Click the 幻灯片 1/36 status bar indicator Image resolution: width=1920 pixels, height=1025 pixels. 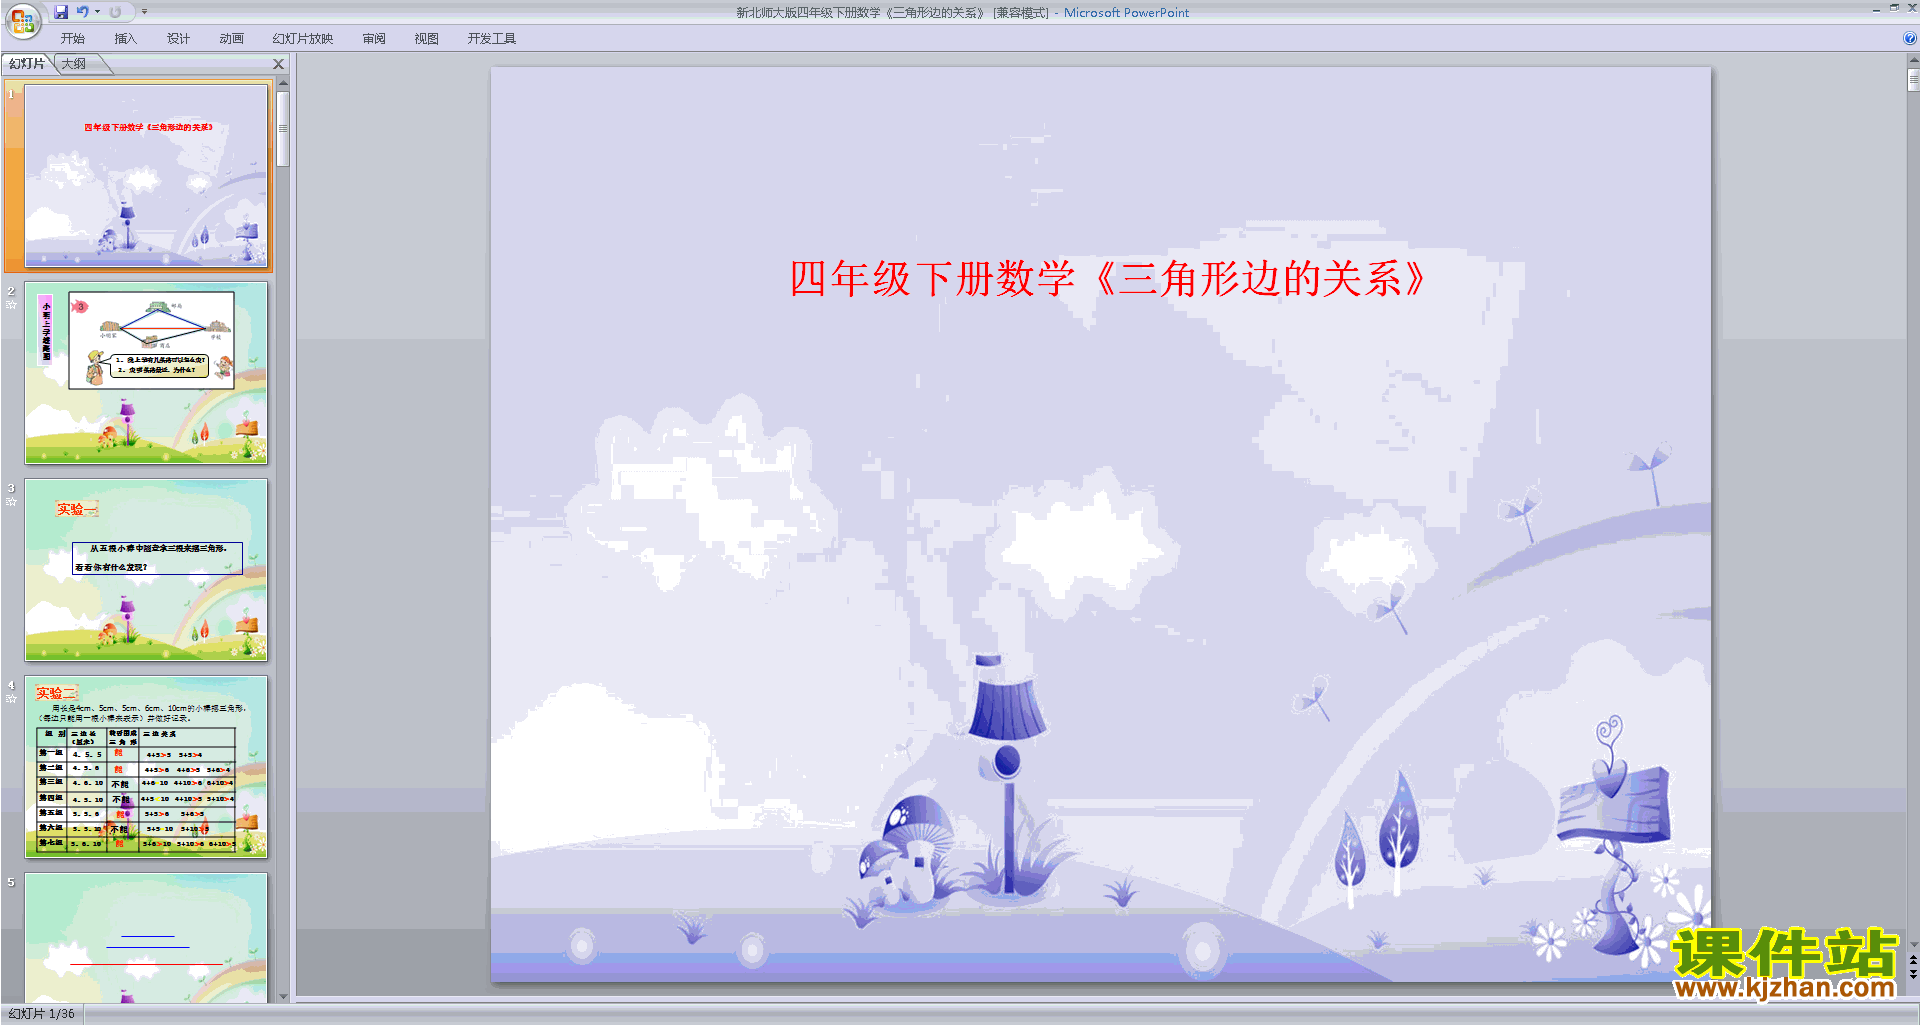coord(42,1014)
